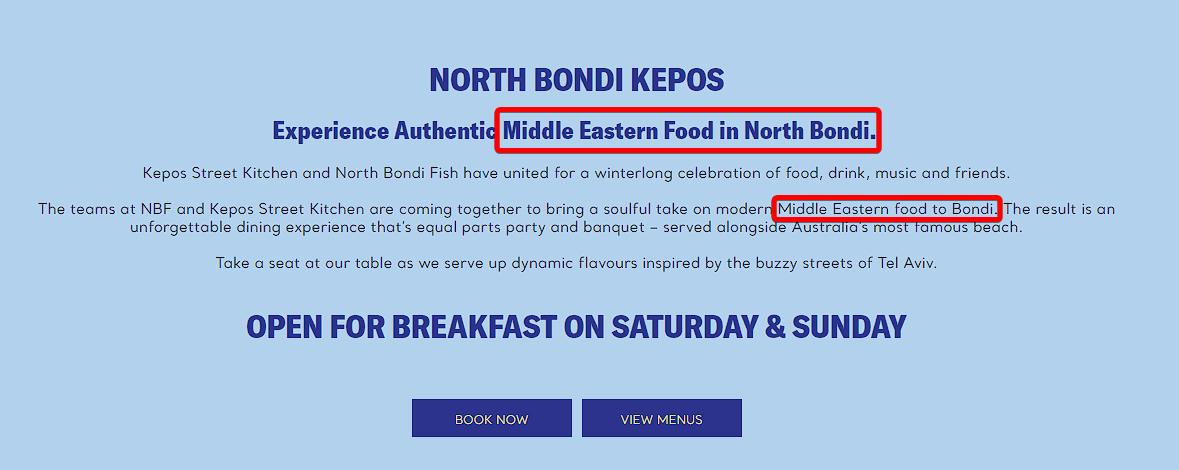Click highlighted 'Middle Eastern Food in North Bondi' subheading

pyautogui.click(x=688, y=130)
